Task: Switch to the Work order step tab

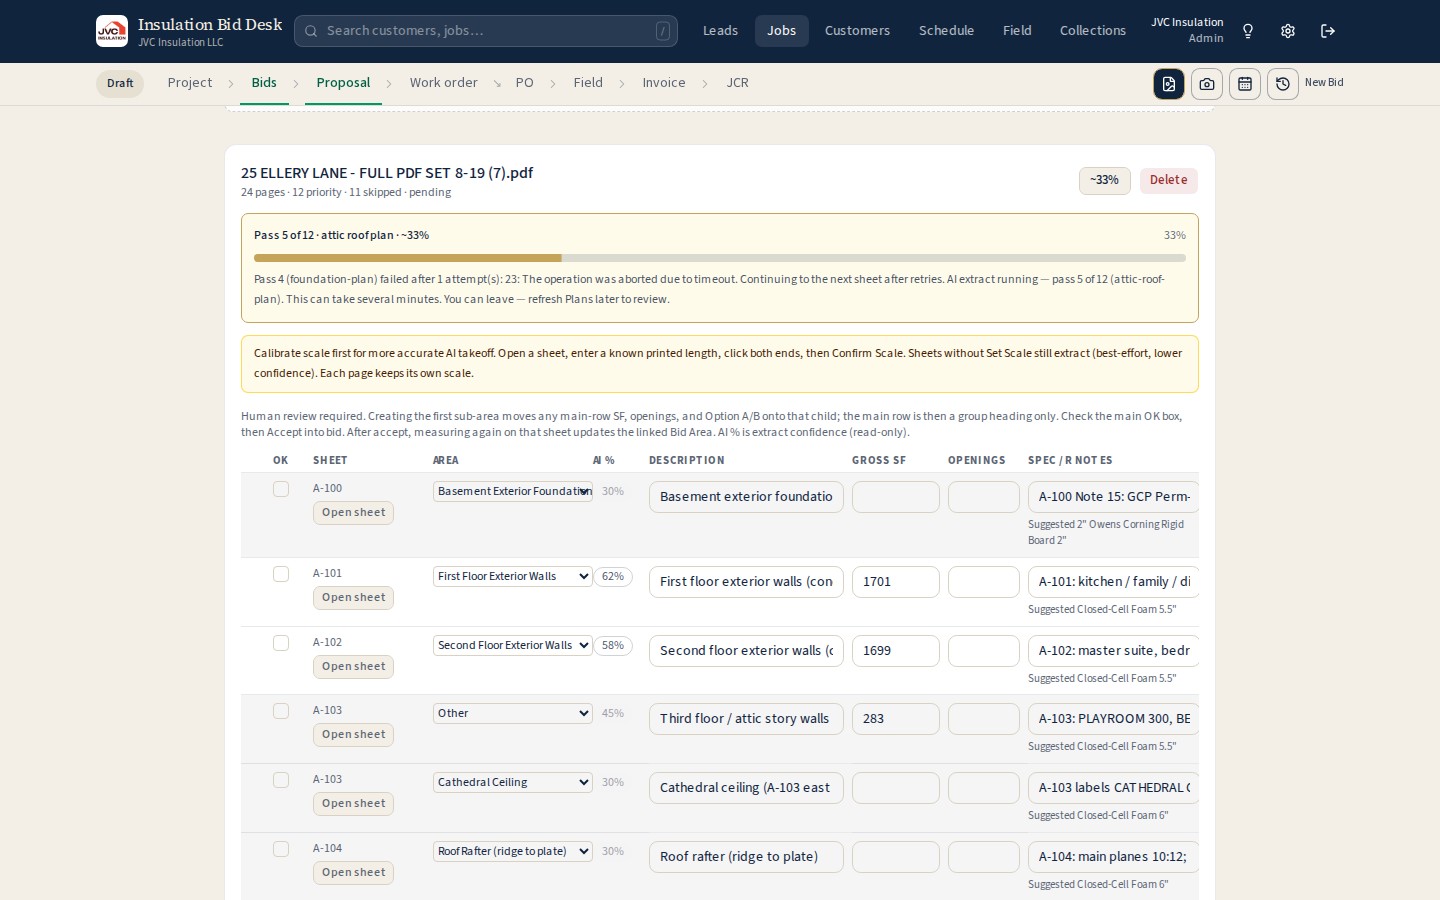Action: coord(443,83)
